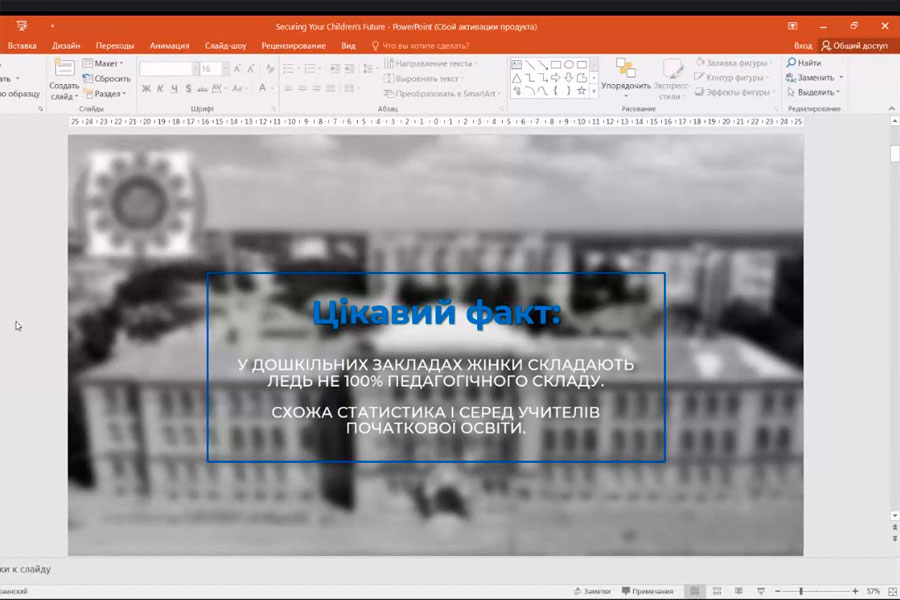
Task: Show the Заметки notes pane
Action: 592,591
